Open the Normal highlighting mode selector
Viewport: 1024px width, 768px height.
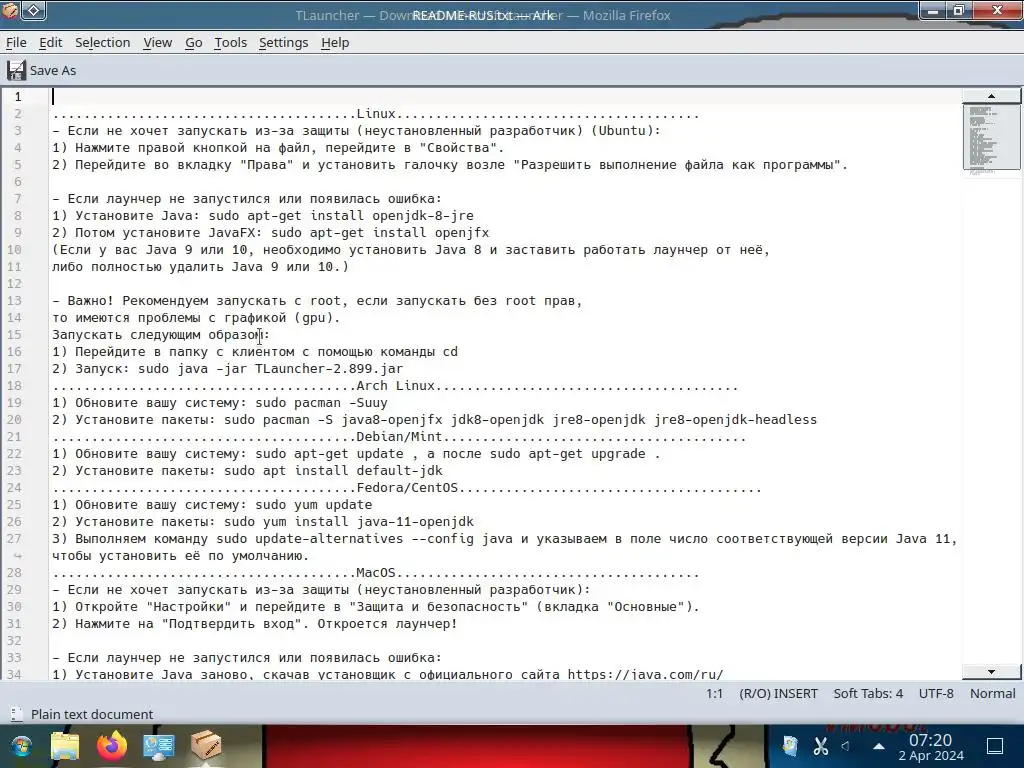pos(992,694)
